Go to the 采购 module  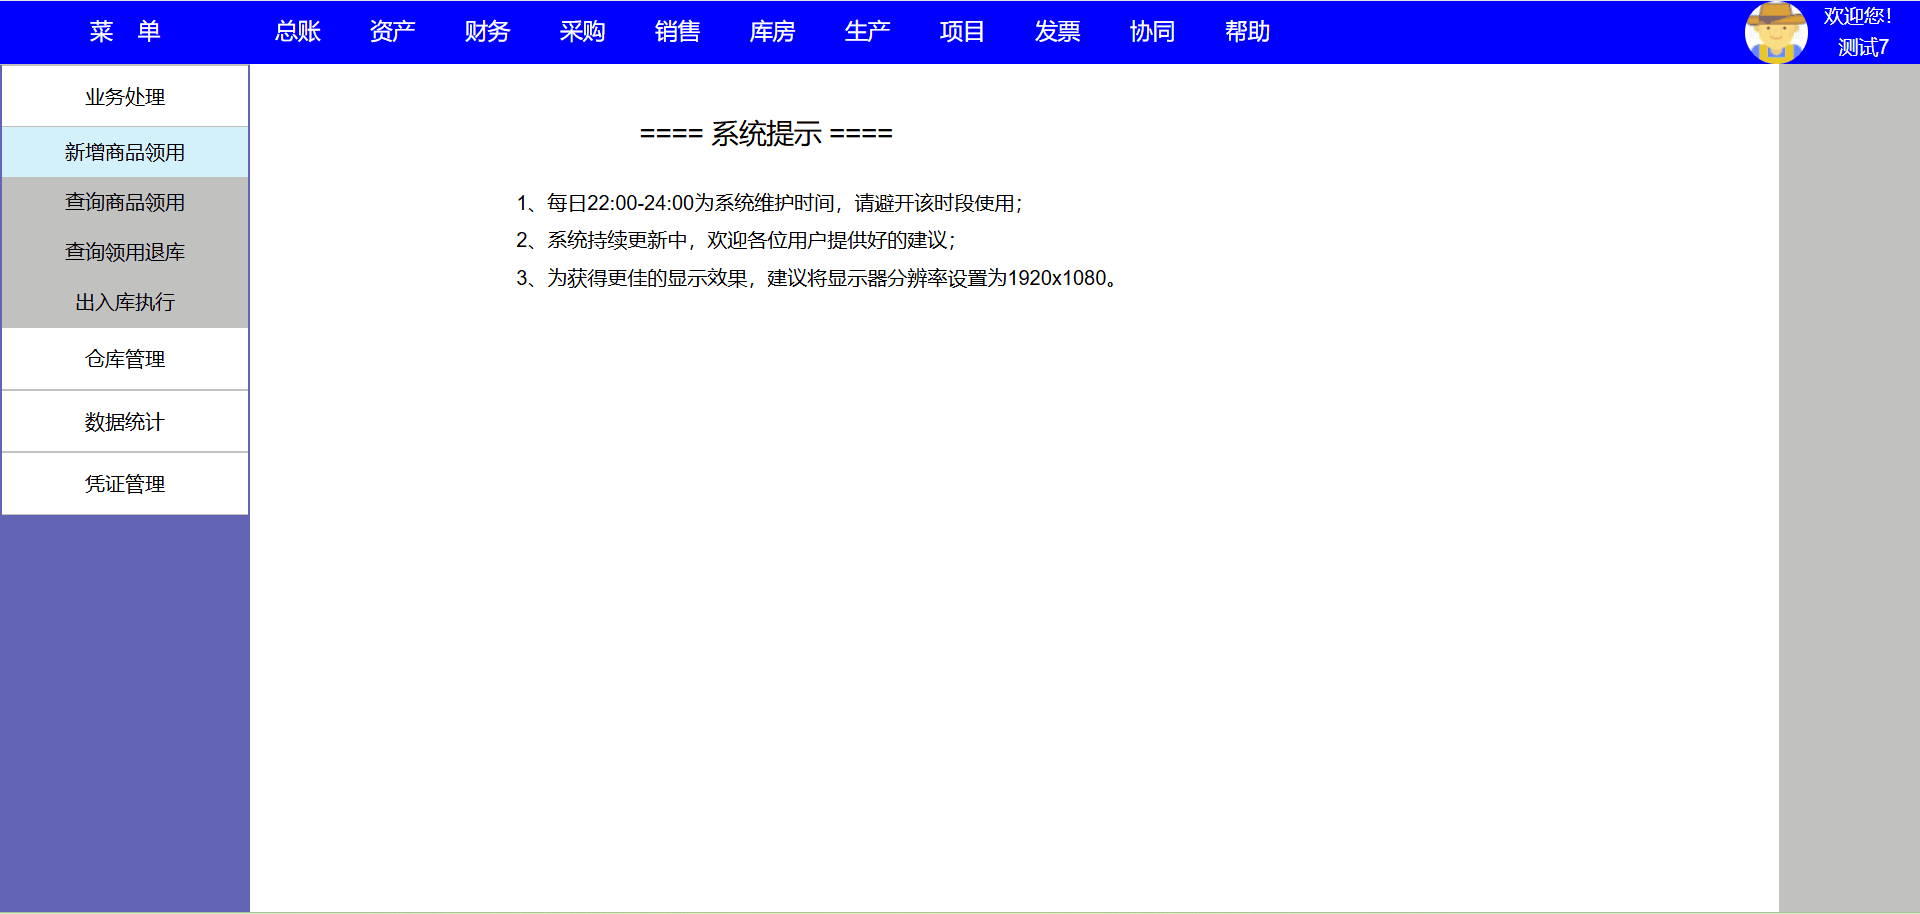tap(582, 32)
